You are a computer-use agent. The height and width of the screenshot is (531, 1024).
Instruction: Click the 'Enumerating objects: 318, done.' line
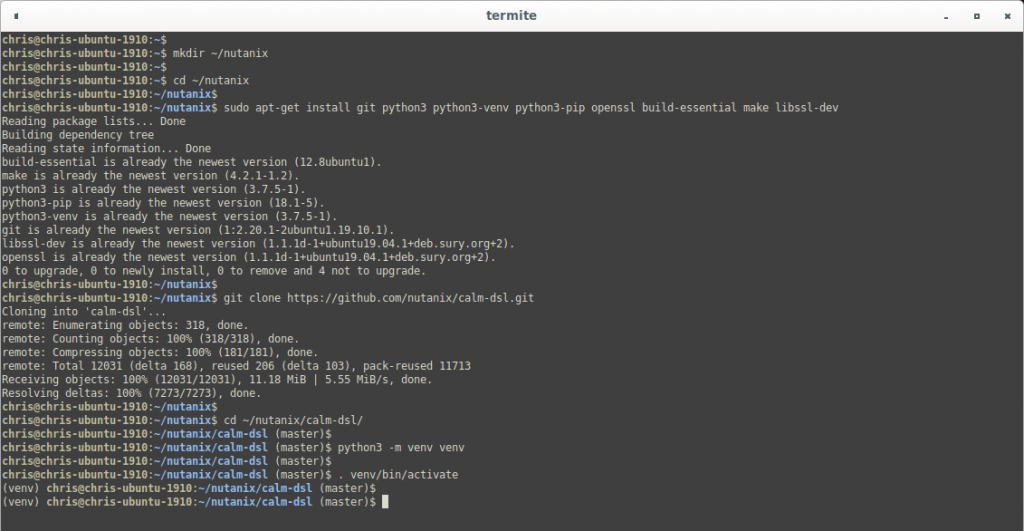(125, 325)
